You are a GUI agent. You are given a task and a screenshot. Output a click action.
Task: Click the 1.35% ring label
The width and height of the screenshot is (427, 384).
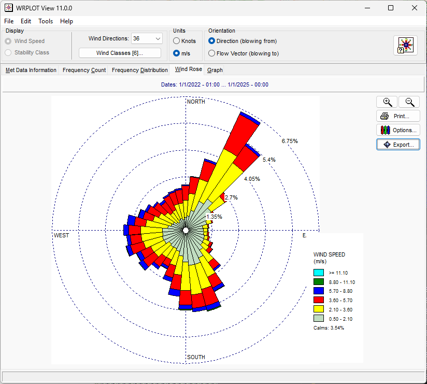pos(214,217)
